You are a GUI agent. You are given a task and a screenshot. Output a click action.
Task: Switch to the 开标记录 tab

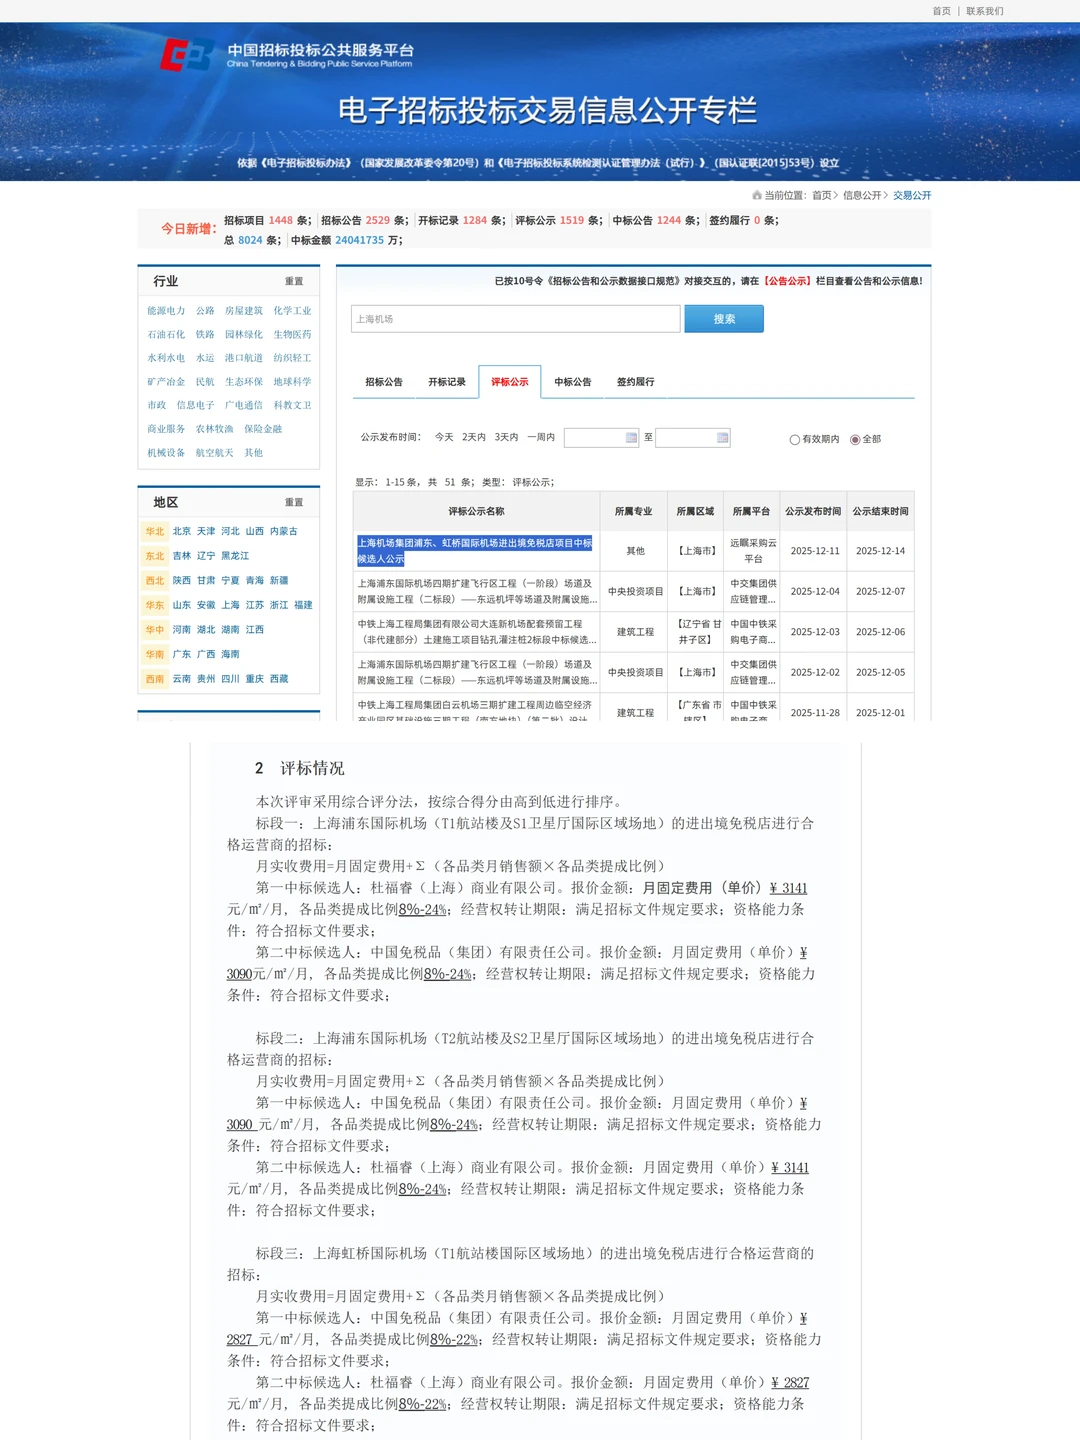(x=446, y=381)
